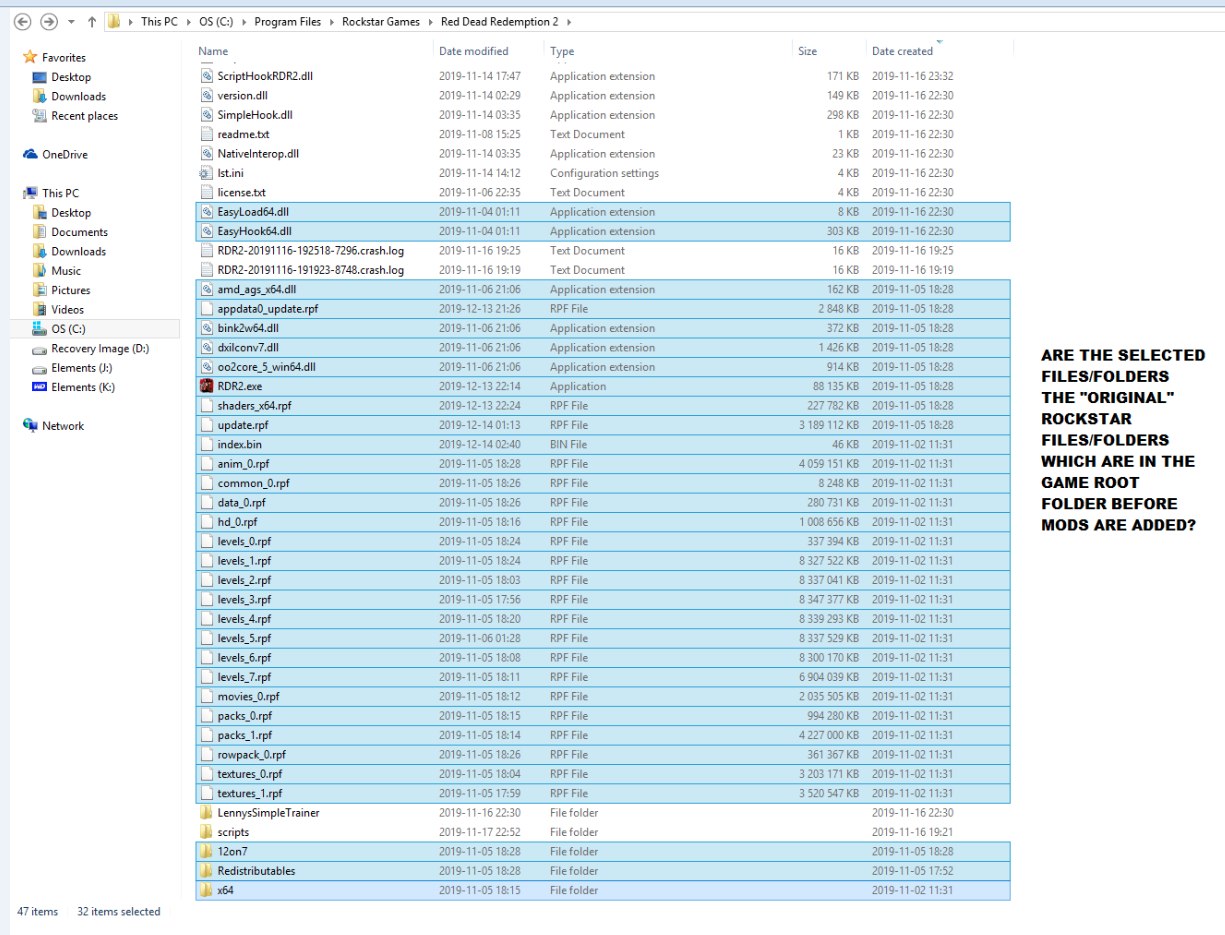1225x935 pixels.
Task: Click the OS (C:) drive icon in sidebar
Action: (40, 329)
